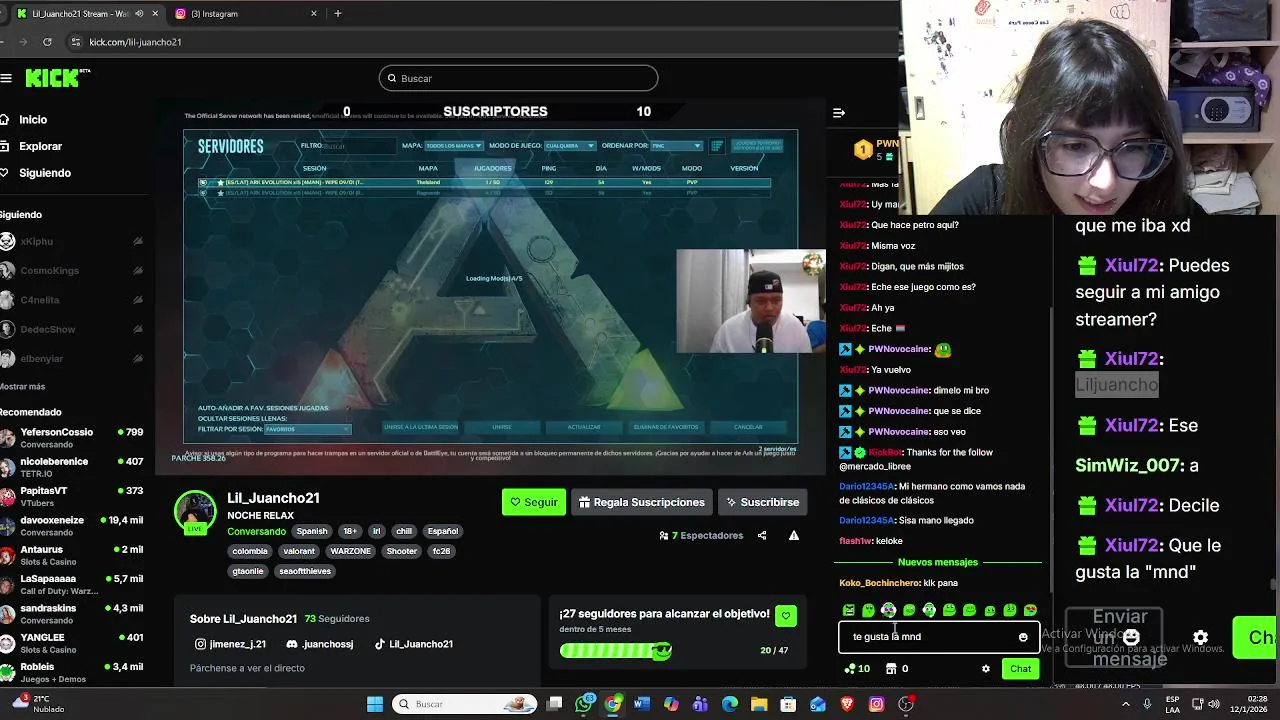Open Microsoft Word from taskbar
The image size is (1280, 720).
pyautogui.click(x=641, y=704)
